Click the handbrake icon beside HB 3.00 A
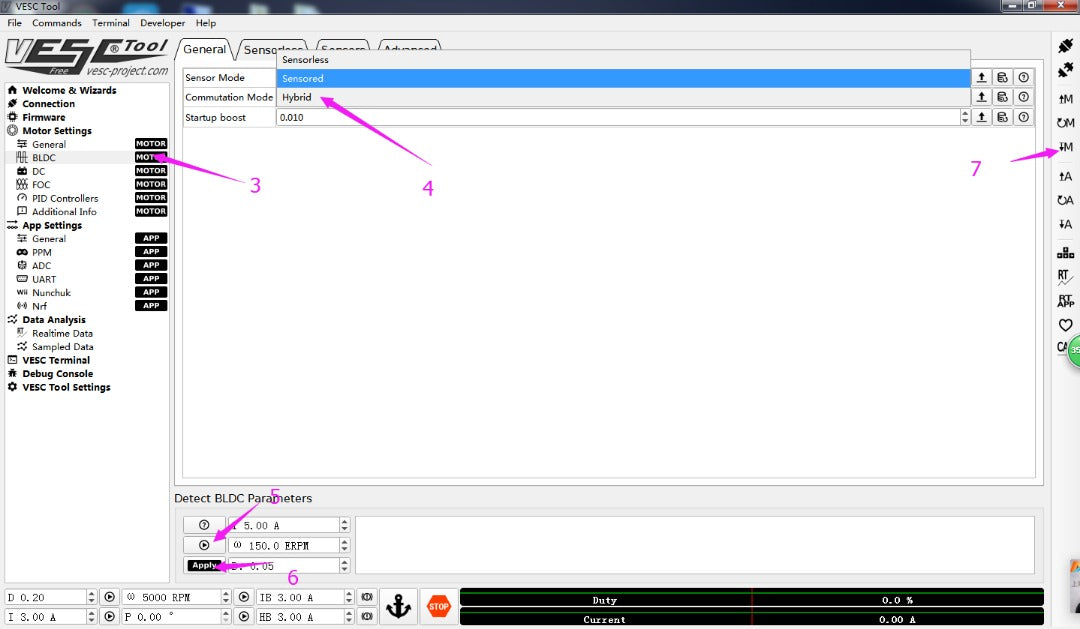Image resolution: width=1080 pixels, height=629 pixels. tap(367, 617)
